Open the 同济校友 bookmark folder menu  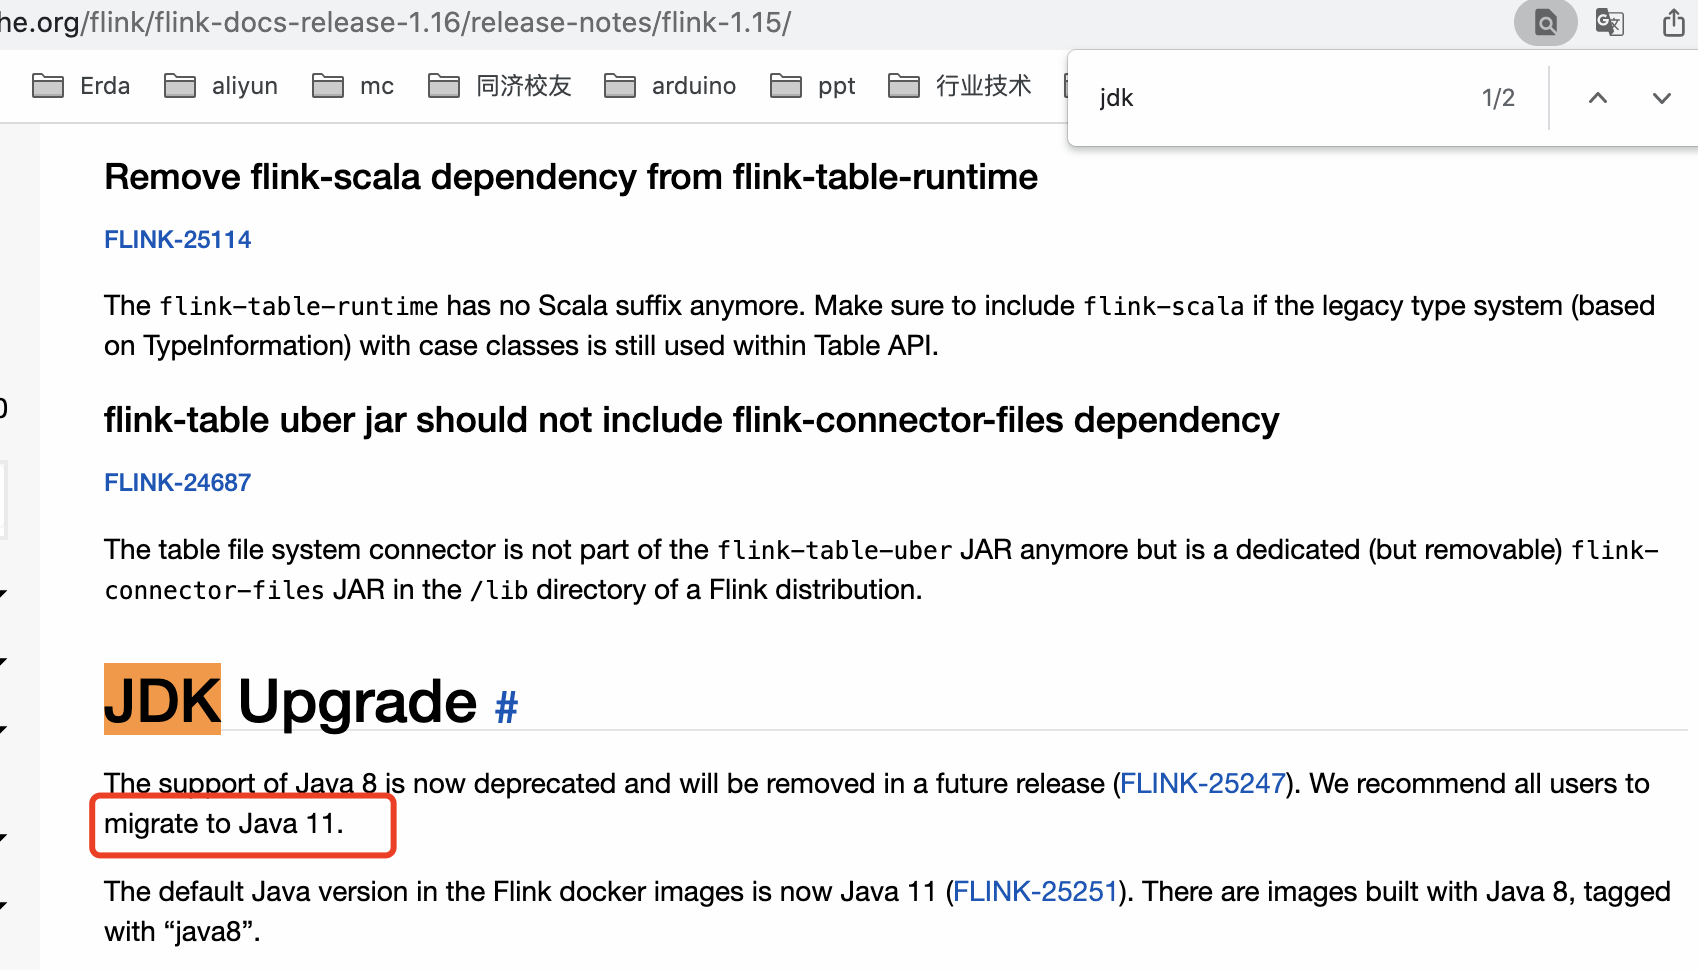click(x=500, y=86)
